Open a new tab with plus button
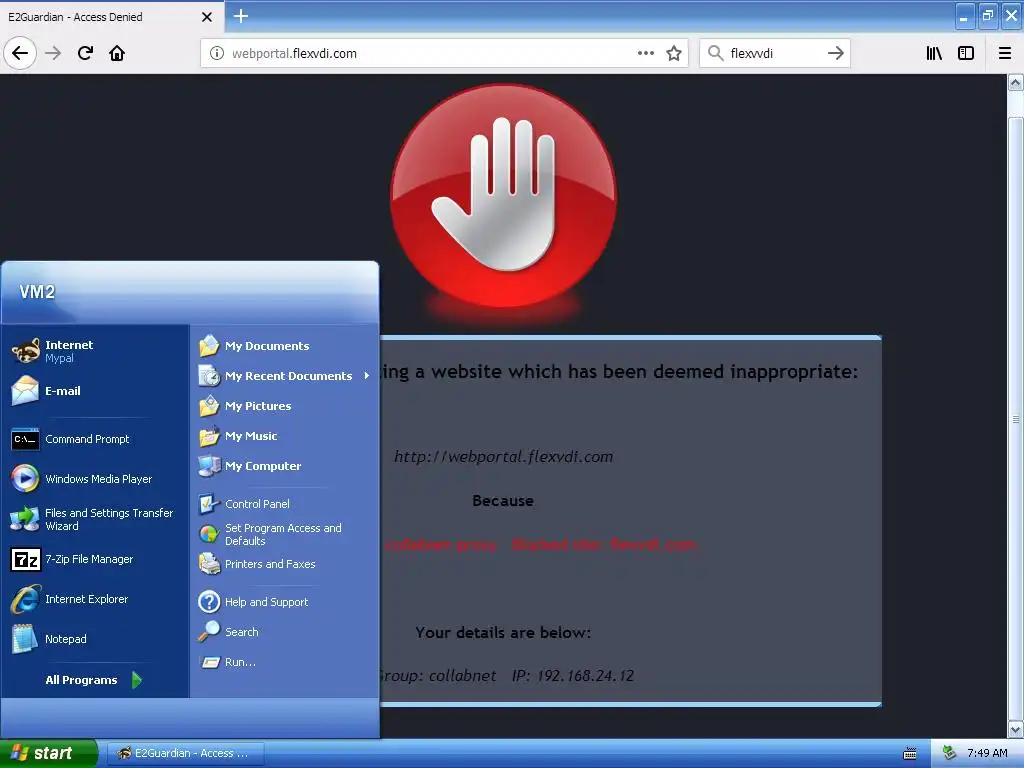The width and height of the screenshot is (1024, 768). [x=240, y=16]
